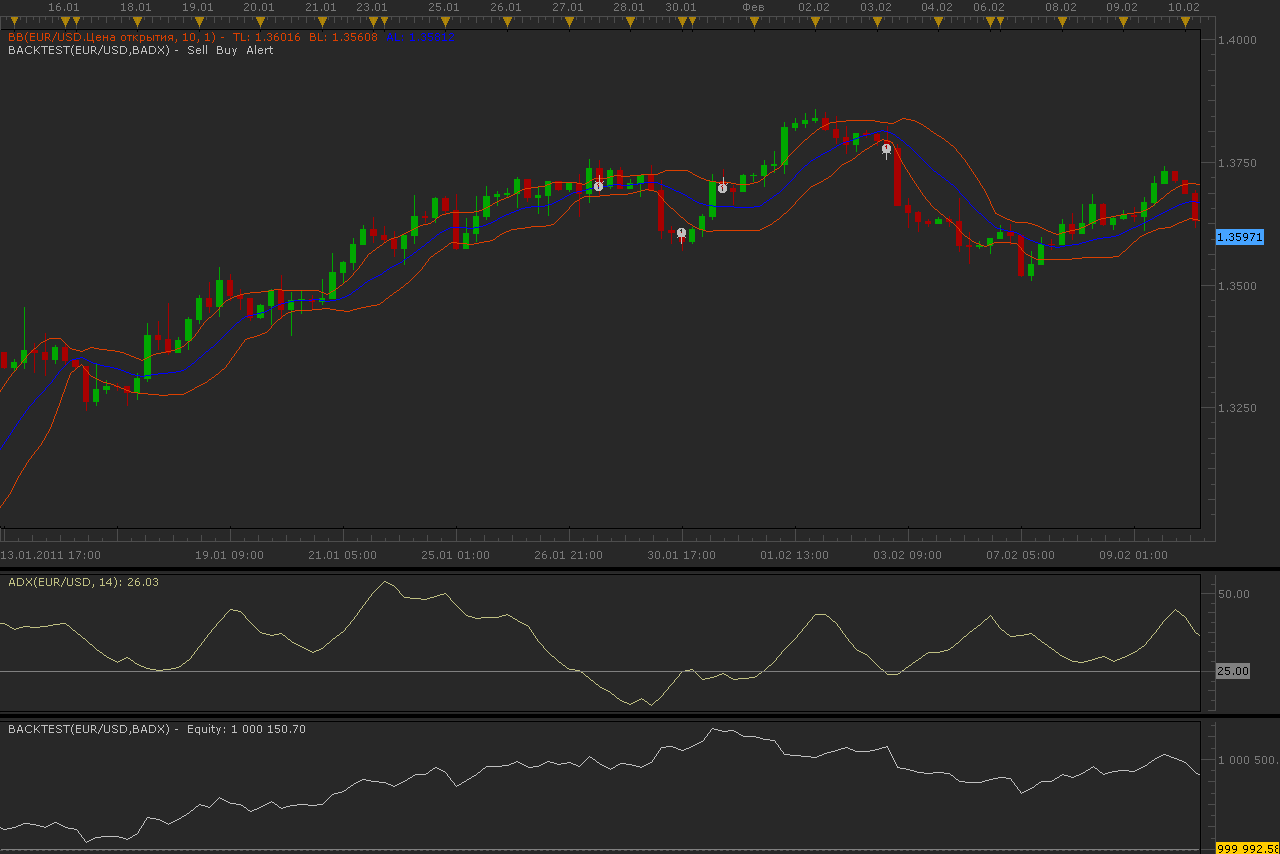Click the signal marker at the 03.02 peak

click(x=886, y=149)
